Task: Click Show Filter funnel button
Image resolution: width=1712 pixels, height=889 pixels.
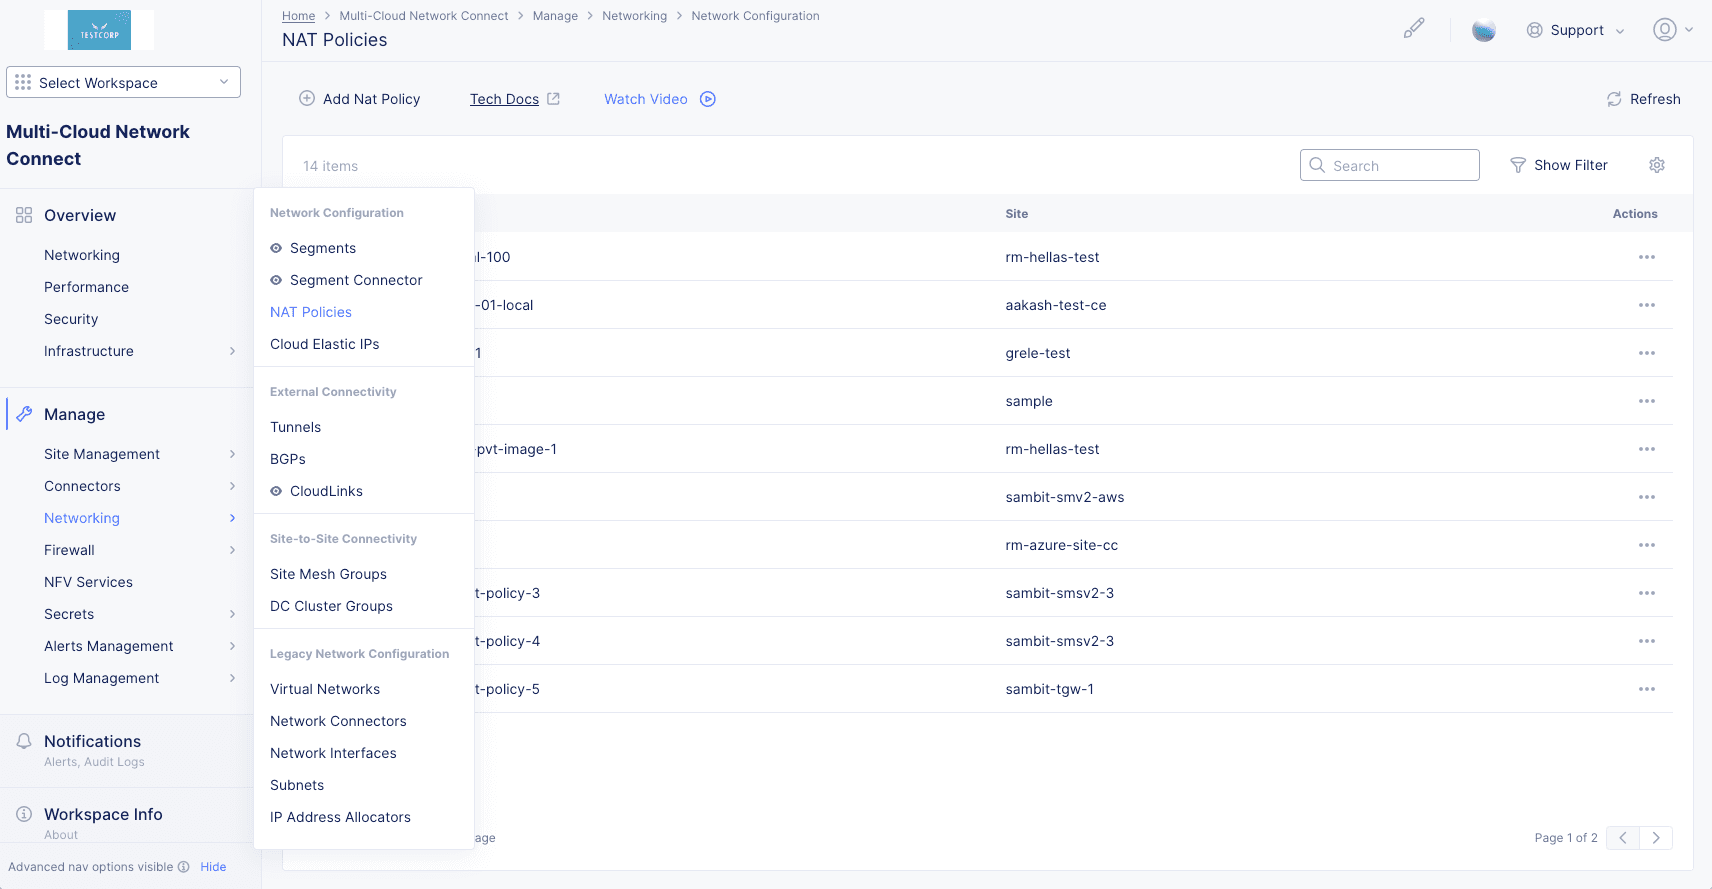Action: point(1558,165)
